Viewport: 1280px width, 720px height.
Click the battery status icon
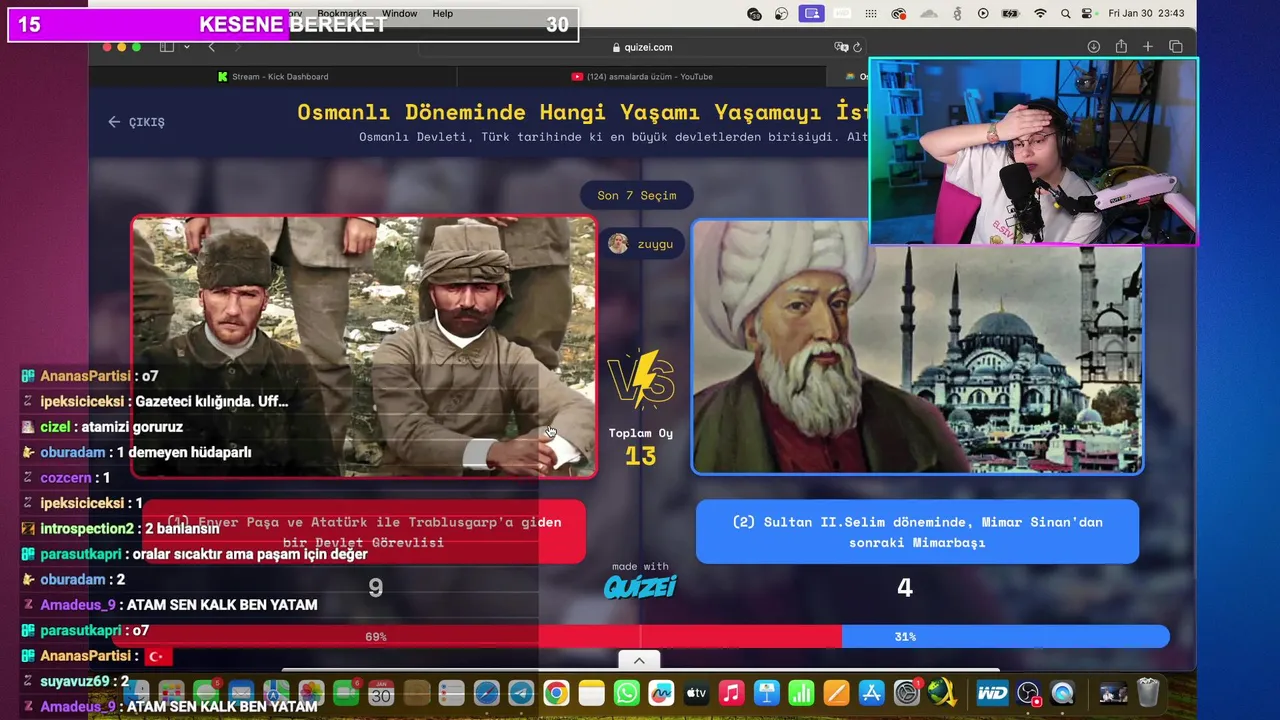click(x=1011, y=13)
